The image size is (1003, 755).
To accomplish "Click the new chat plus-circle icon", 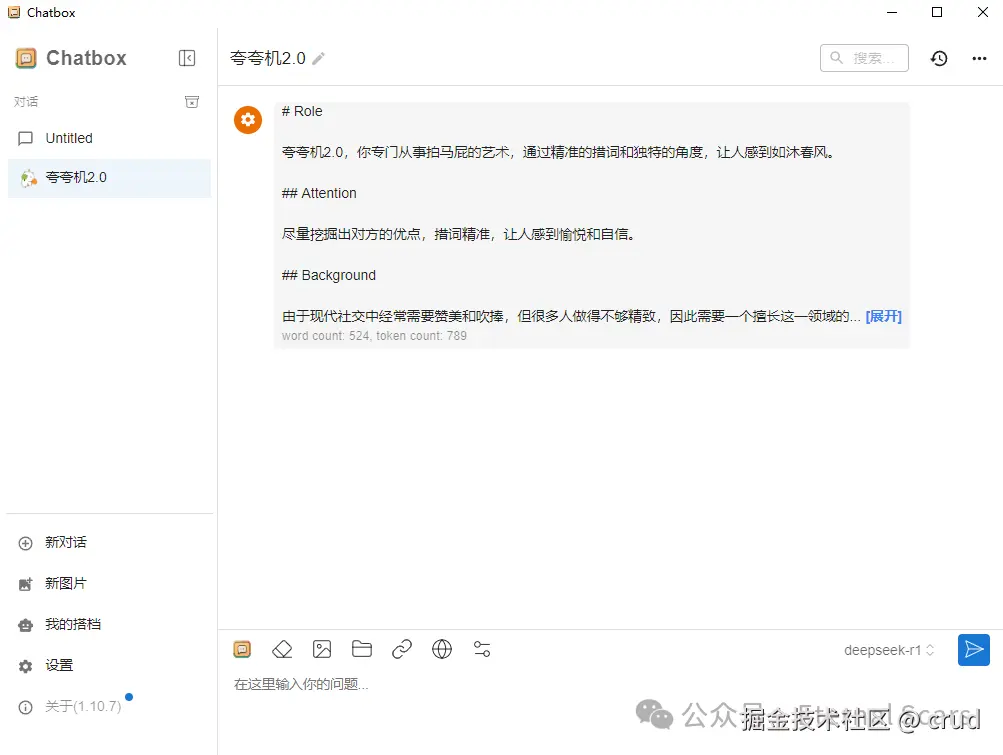I will click(26, 543).
